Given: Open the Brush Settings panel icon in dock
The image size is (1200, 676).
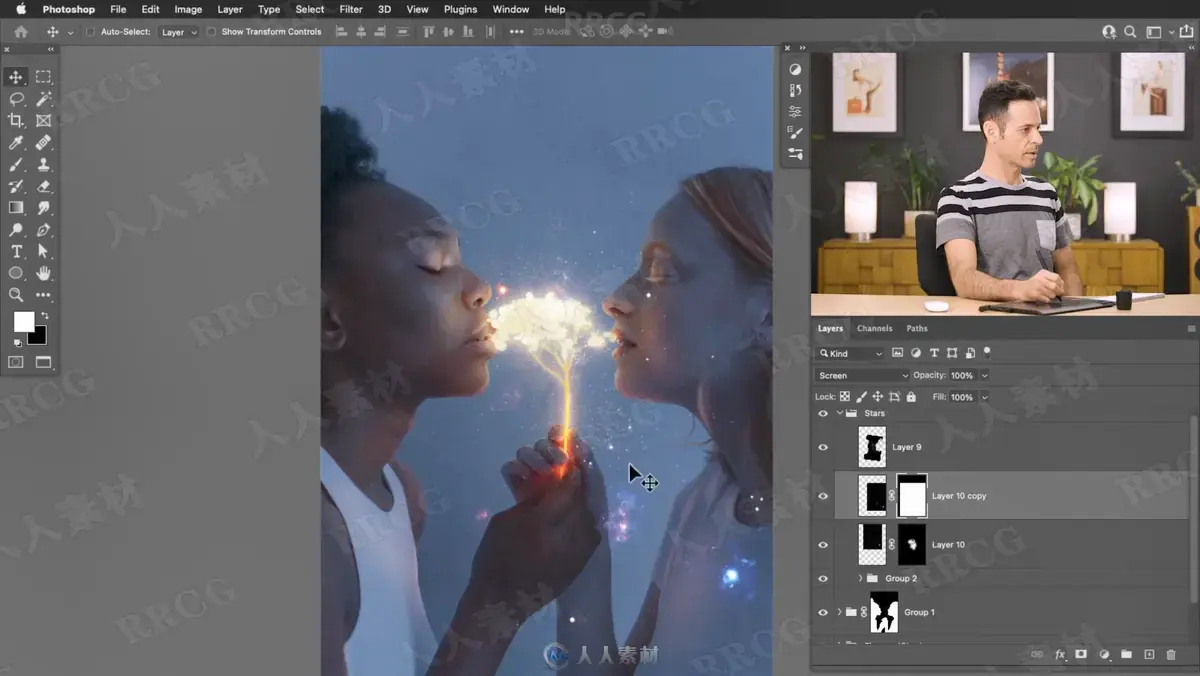Looking at the screenshot, I should tap(795, 133).
